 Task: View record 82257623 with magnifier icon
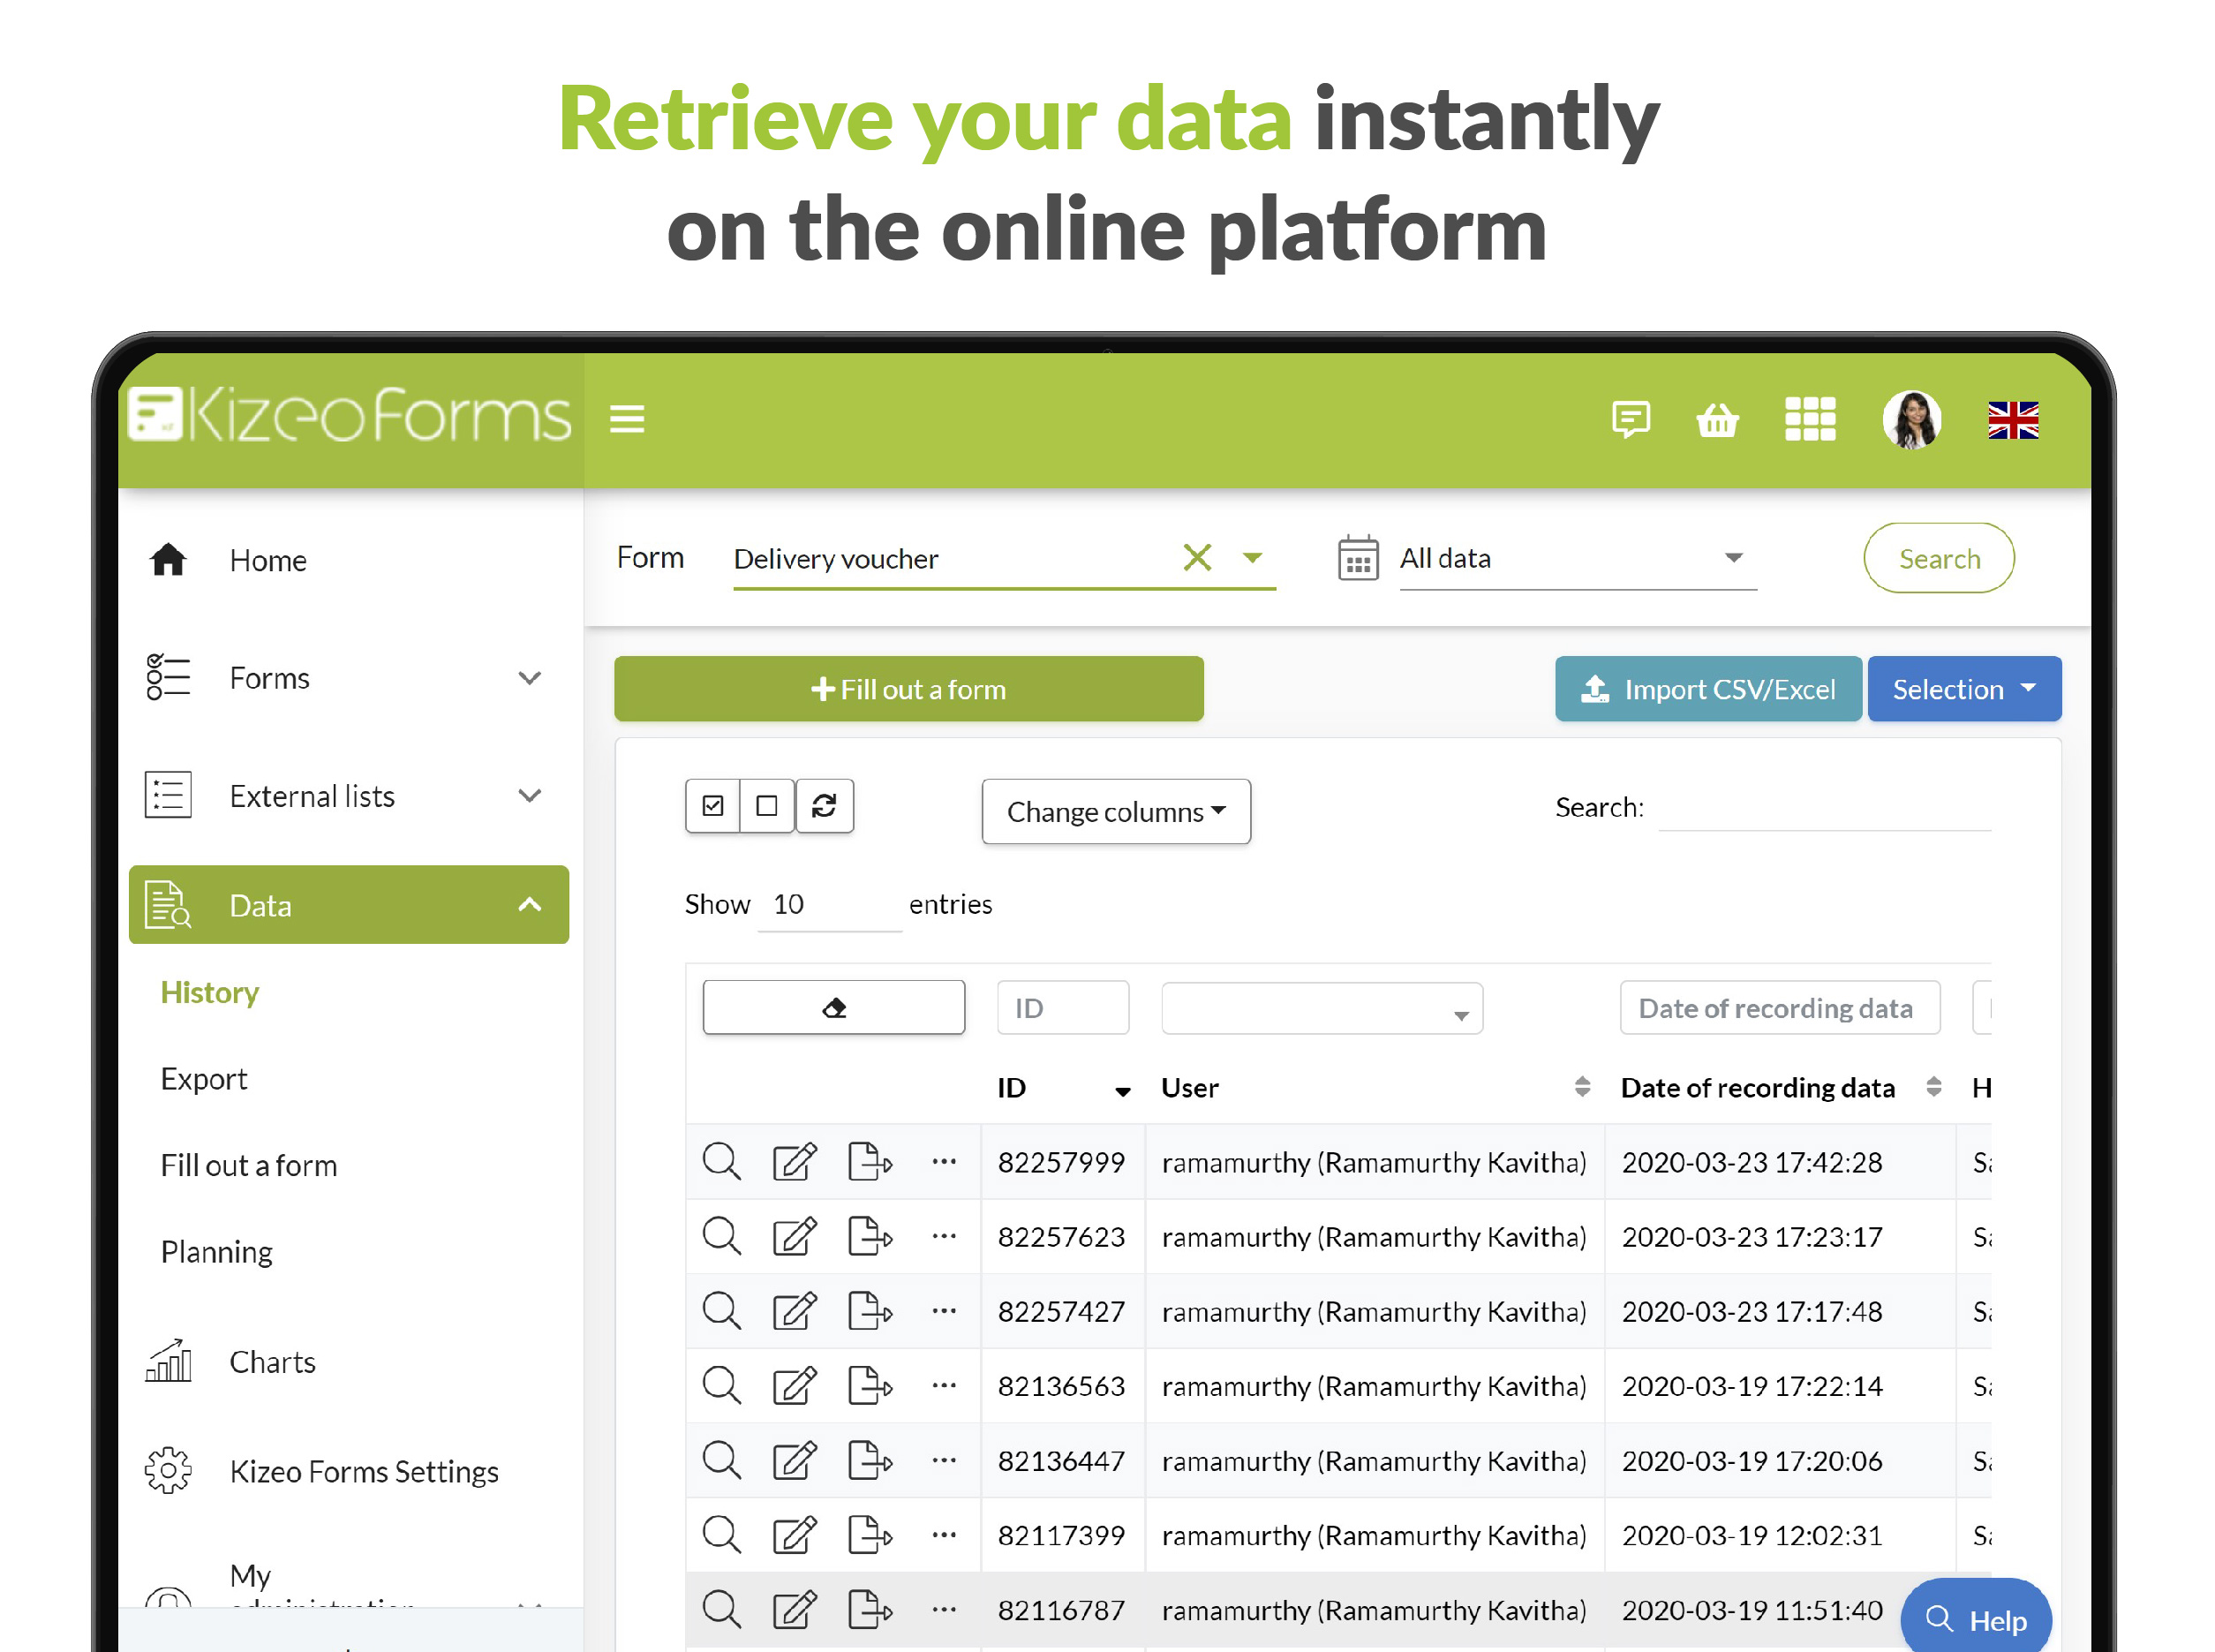(x=721, y=1237)
